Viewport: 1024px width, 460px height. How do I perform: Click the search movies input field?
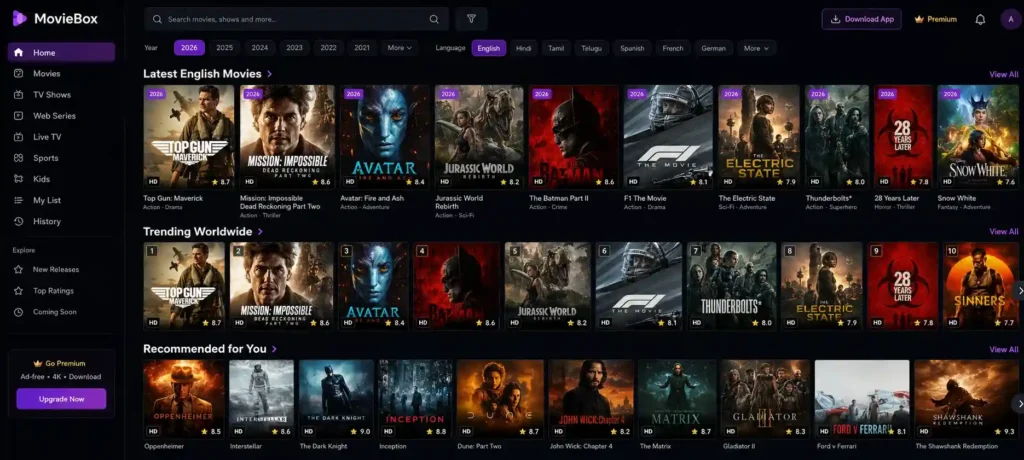click(296, 19)
